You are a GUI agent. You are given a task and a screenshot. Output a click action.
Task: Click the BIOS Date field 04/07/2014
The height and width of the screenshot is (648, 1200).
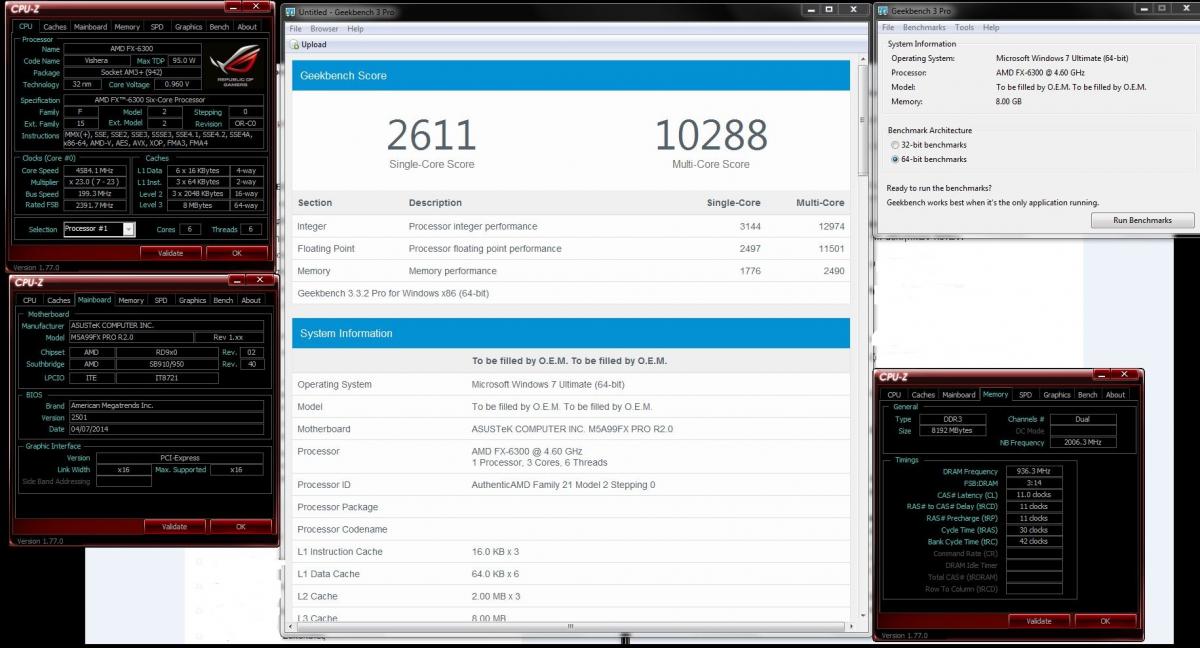click(165, 430)
